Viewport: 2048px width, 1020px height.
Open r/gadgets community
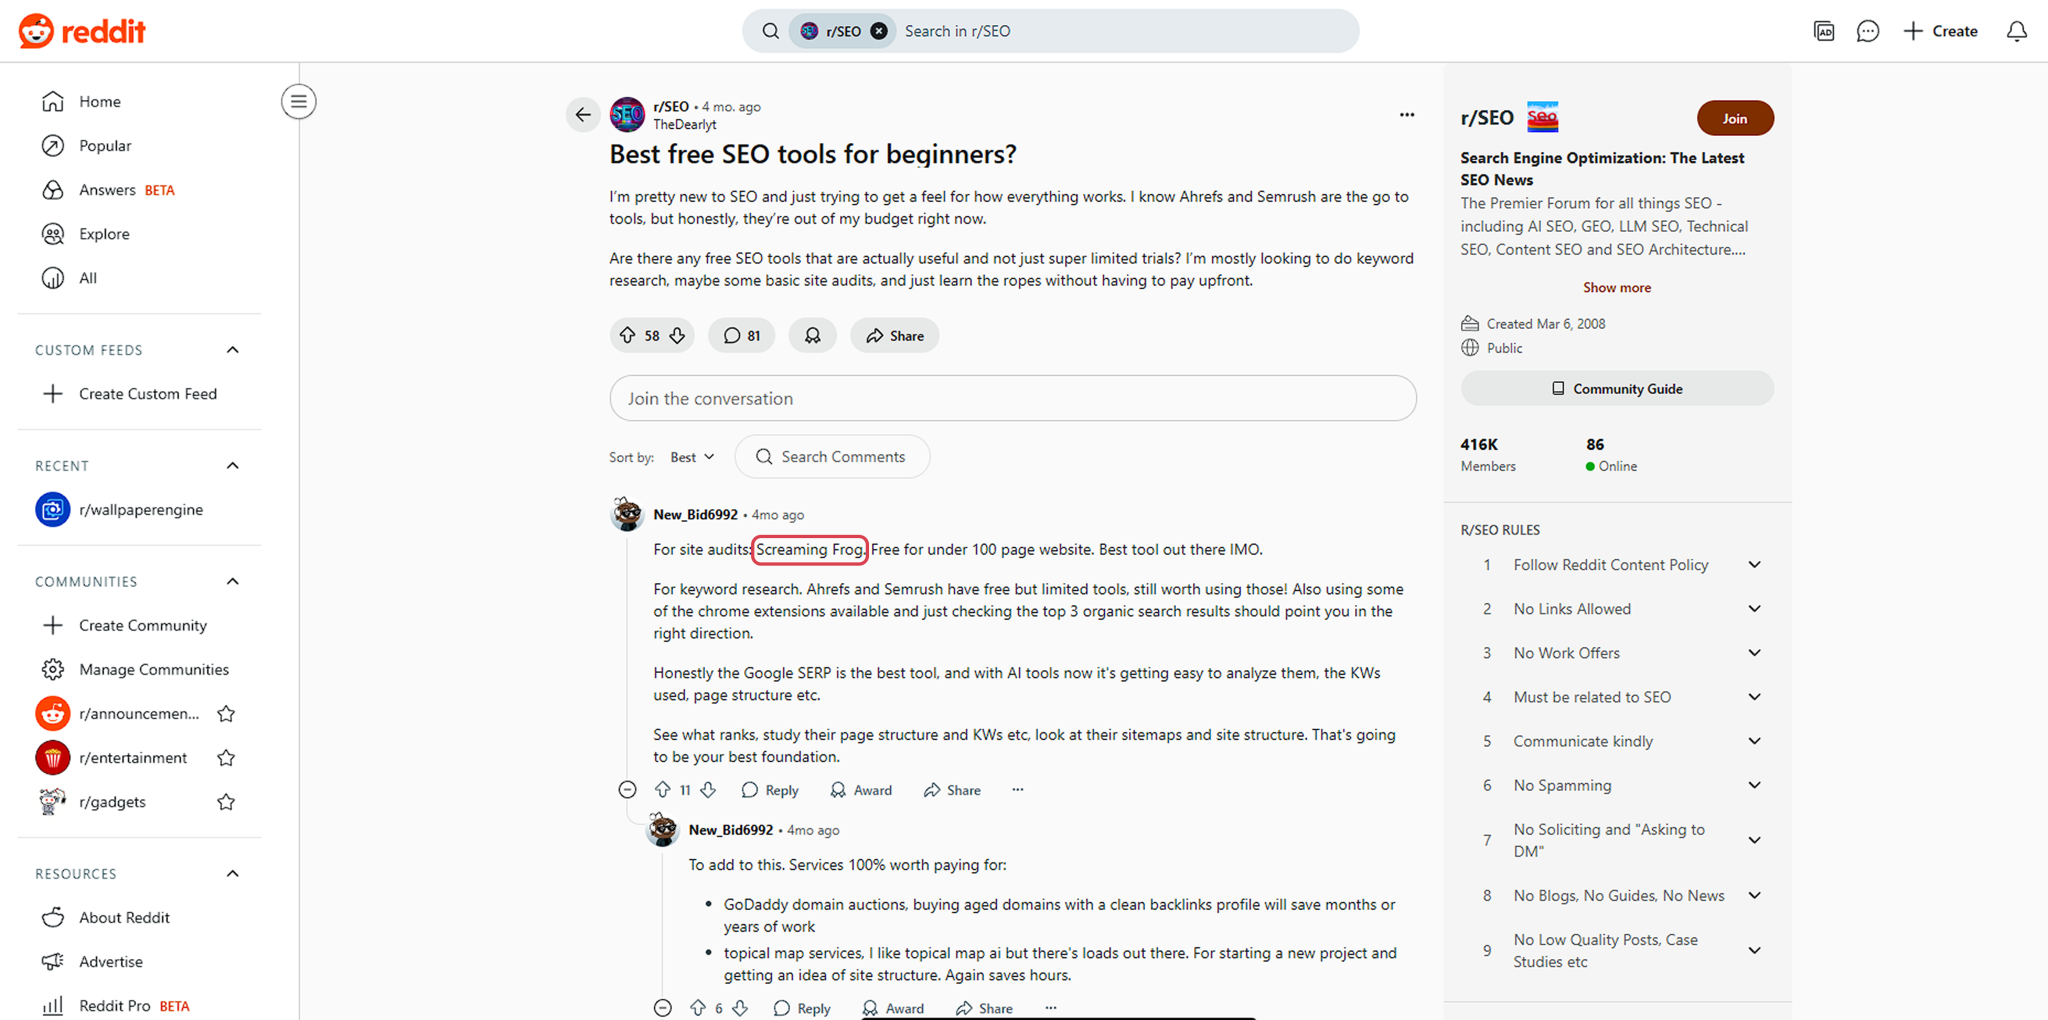point(112,801)
